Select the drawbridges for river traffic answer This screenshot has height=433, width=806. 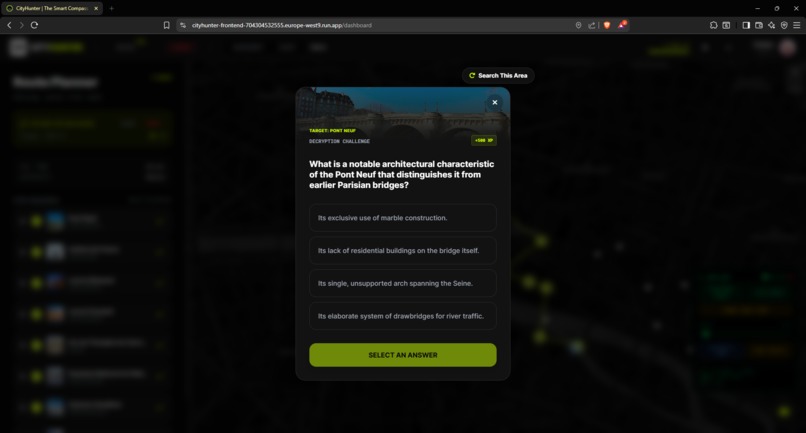click(402, 316)
